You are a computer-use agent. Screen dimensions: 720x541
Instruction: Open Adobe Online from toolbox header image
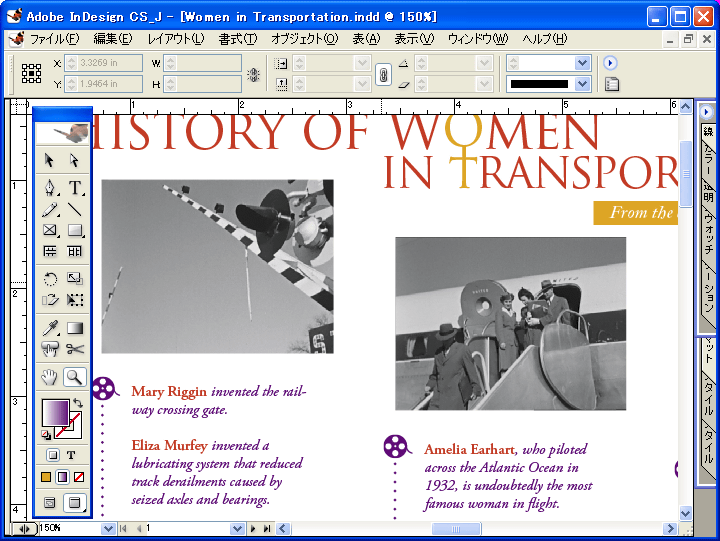coord(62,133)
